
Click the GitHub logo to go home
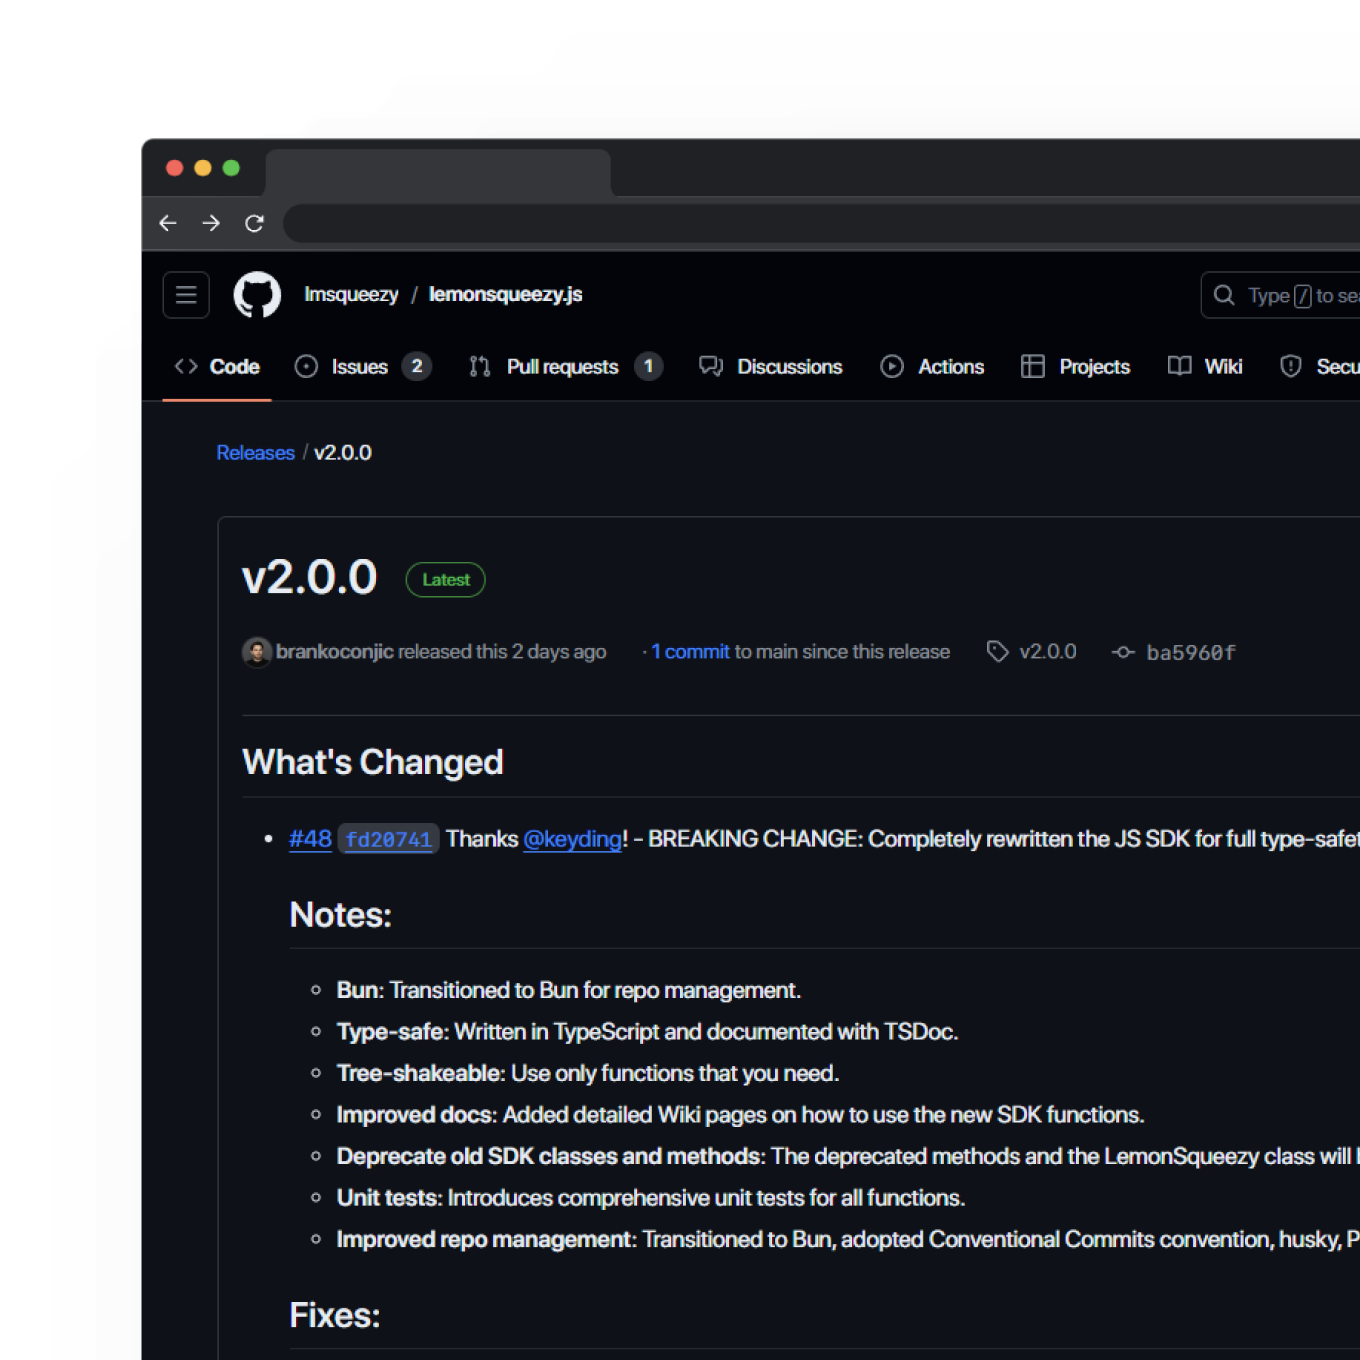(257, 294)
